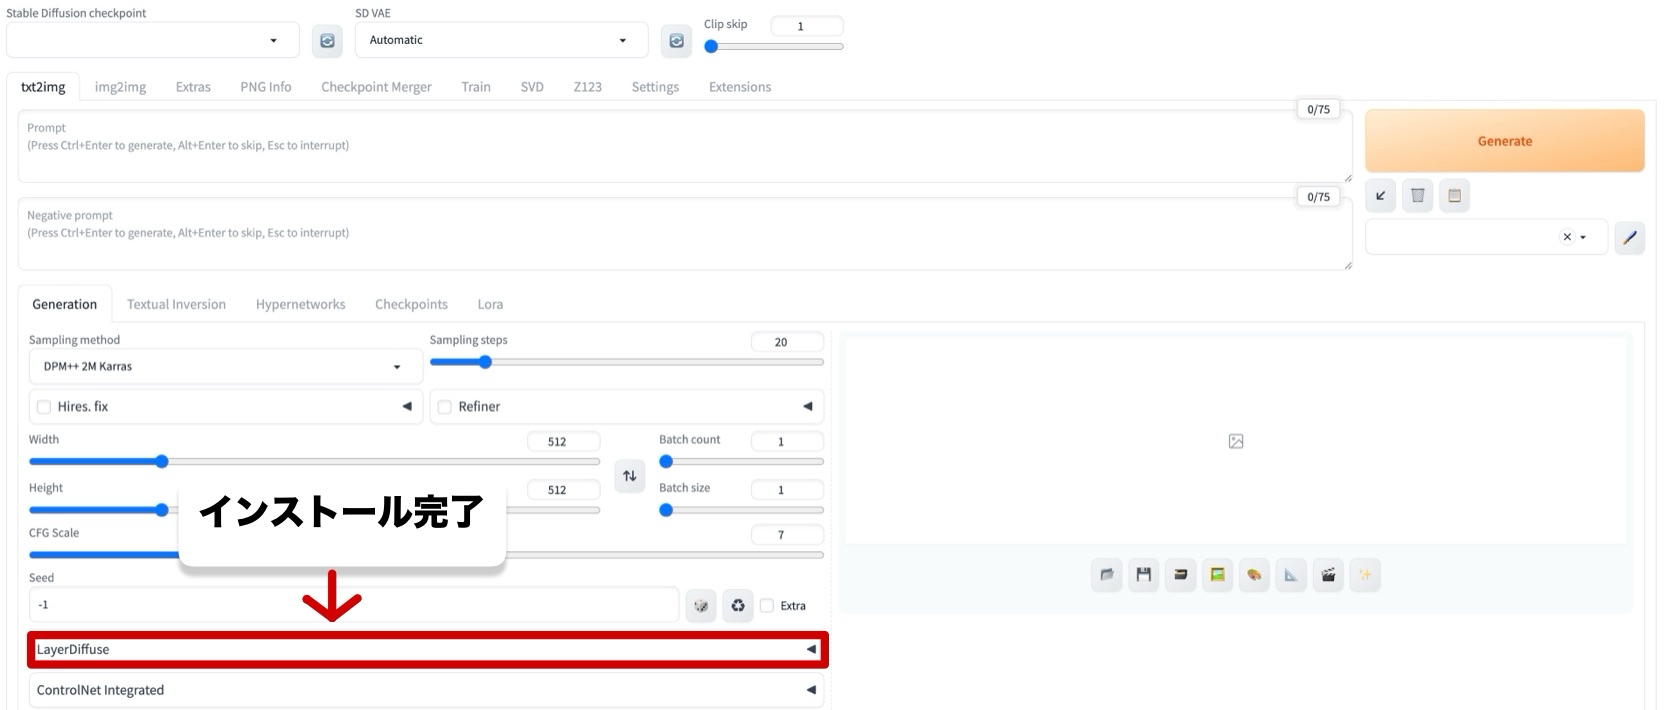Click the trash icon to clear prompt
This screenshot has height=710, width=1668.
point(1417,196)
